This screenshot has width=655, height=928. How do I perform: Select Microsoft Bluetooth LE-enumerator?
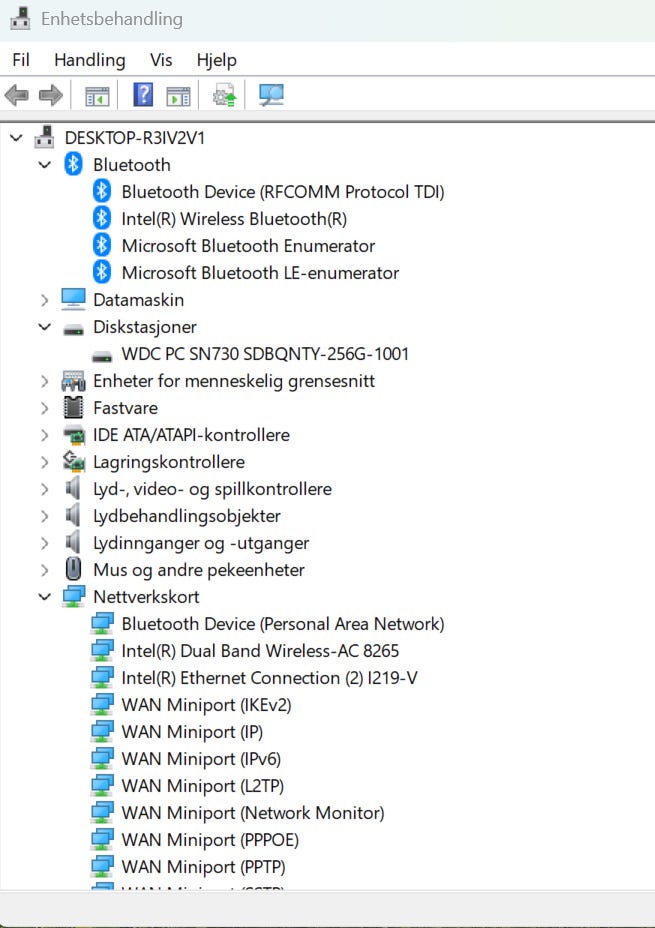point(260,273)
